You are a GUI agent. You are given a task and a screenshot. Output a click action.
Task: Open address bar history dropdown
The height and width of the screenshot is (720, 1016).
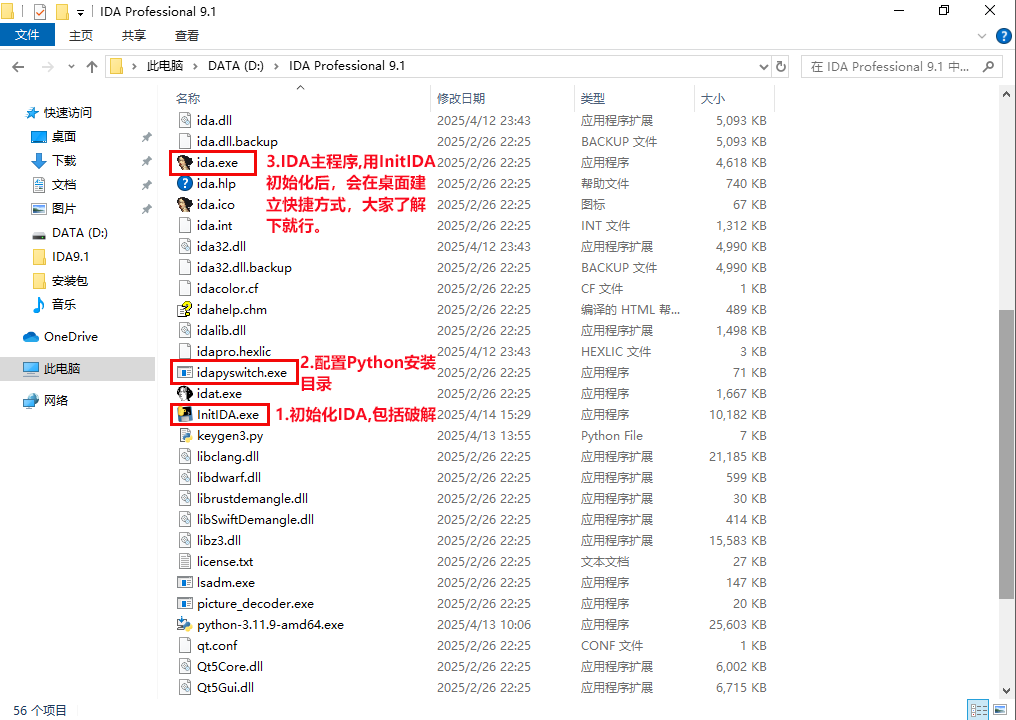coord(763,66)
